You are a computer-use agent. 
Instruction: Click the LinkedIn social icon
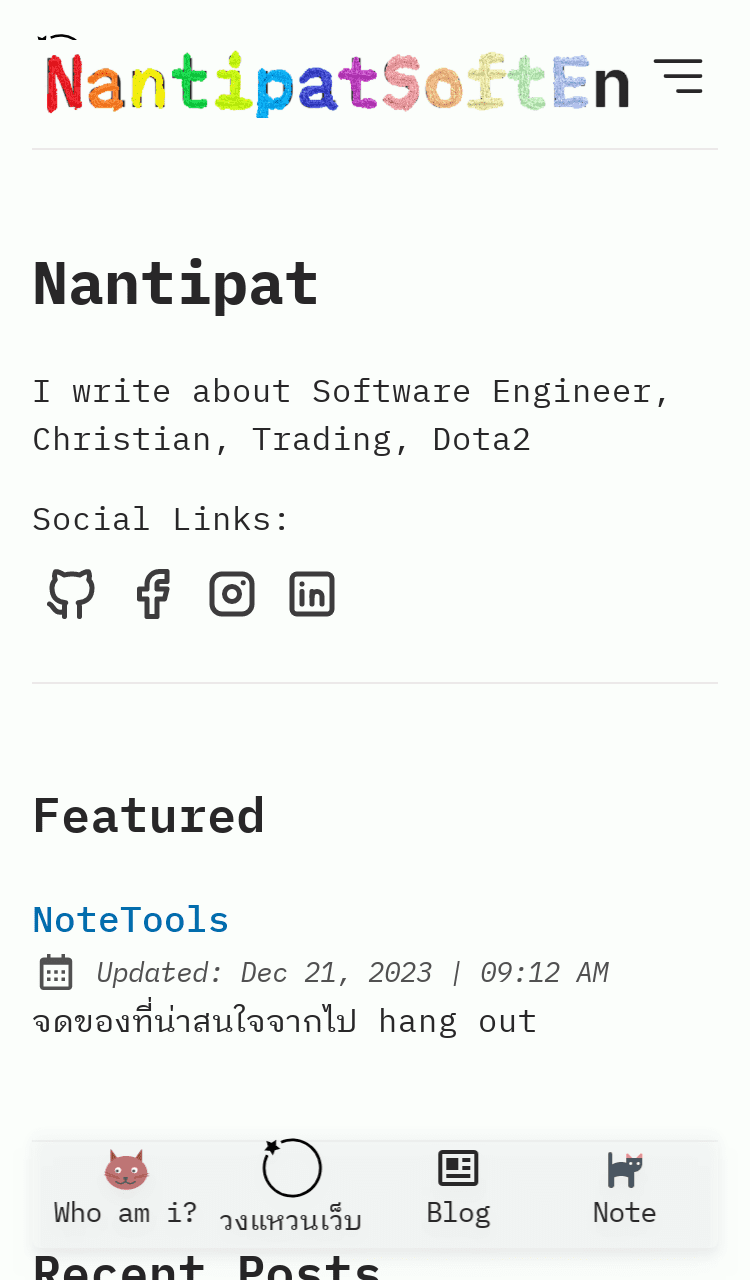[312, 594]
